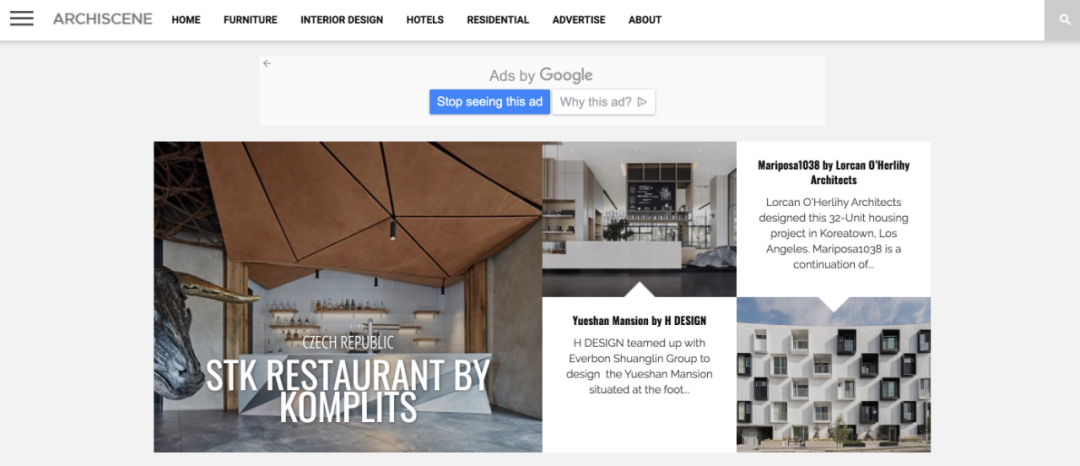
Task: Click Why this ad? button
Action: pos(603,102)
